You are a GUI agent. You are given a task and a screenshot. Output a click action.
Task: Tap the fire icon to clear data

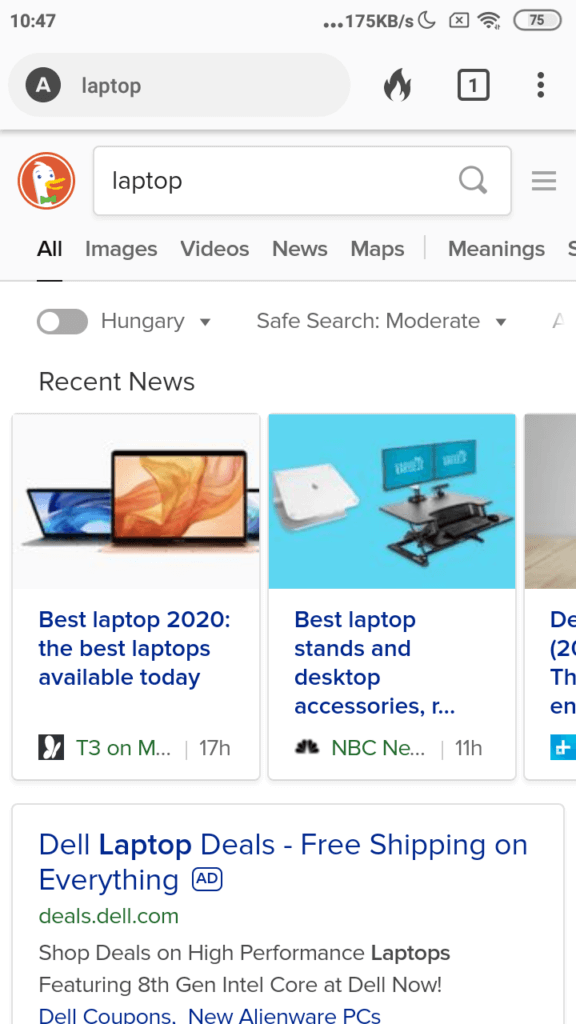click(x=398, y=86)
